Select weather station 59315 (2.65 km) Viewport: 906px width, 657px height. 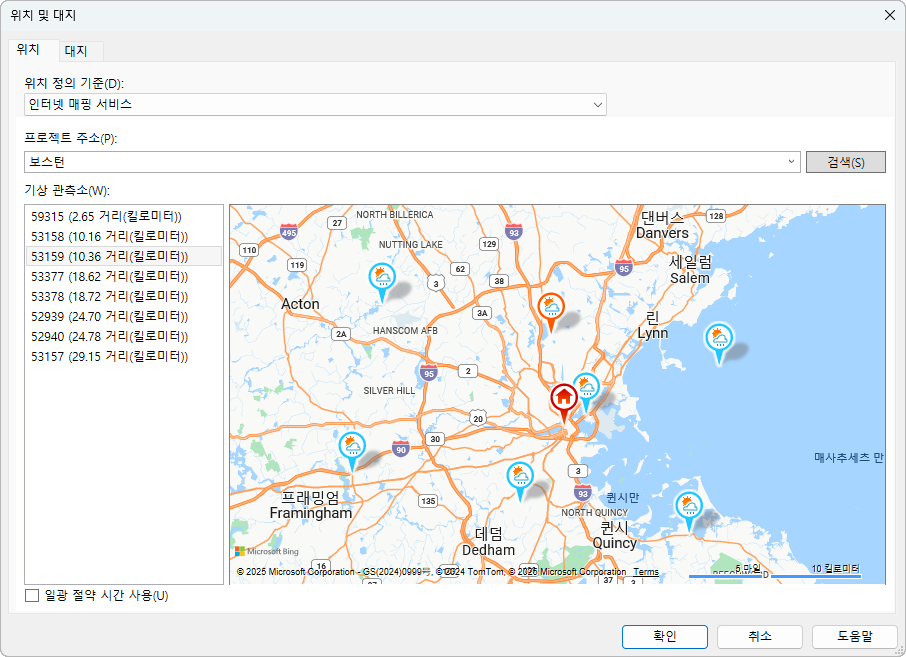click(124, 217)
